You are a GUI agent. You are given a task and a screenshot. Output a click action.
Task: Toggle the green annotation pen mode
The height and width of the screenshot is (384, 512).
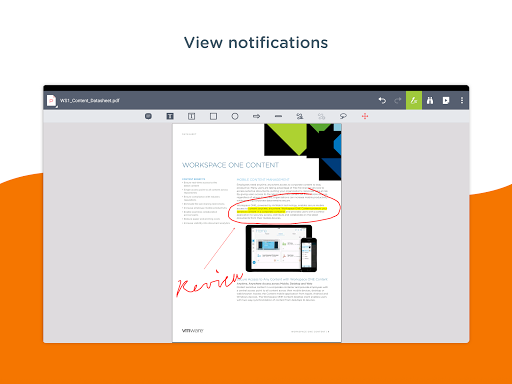[x=414, y=100]
